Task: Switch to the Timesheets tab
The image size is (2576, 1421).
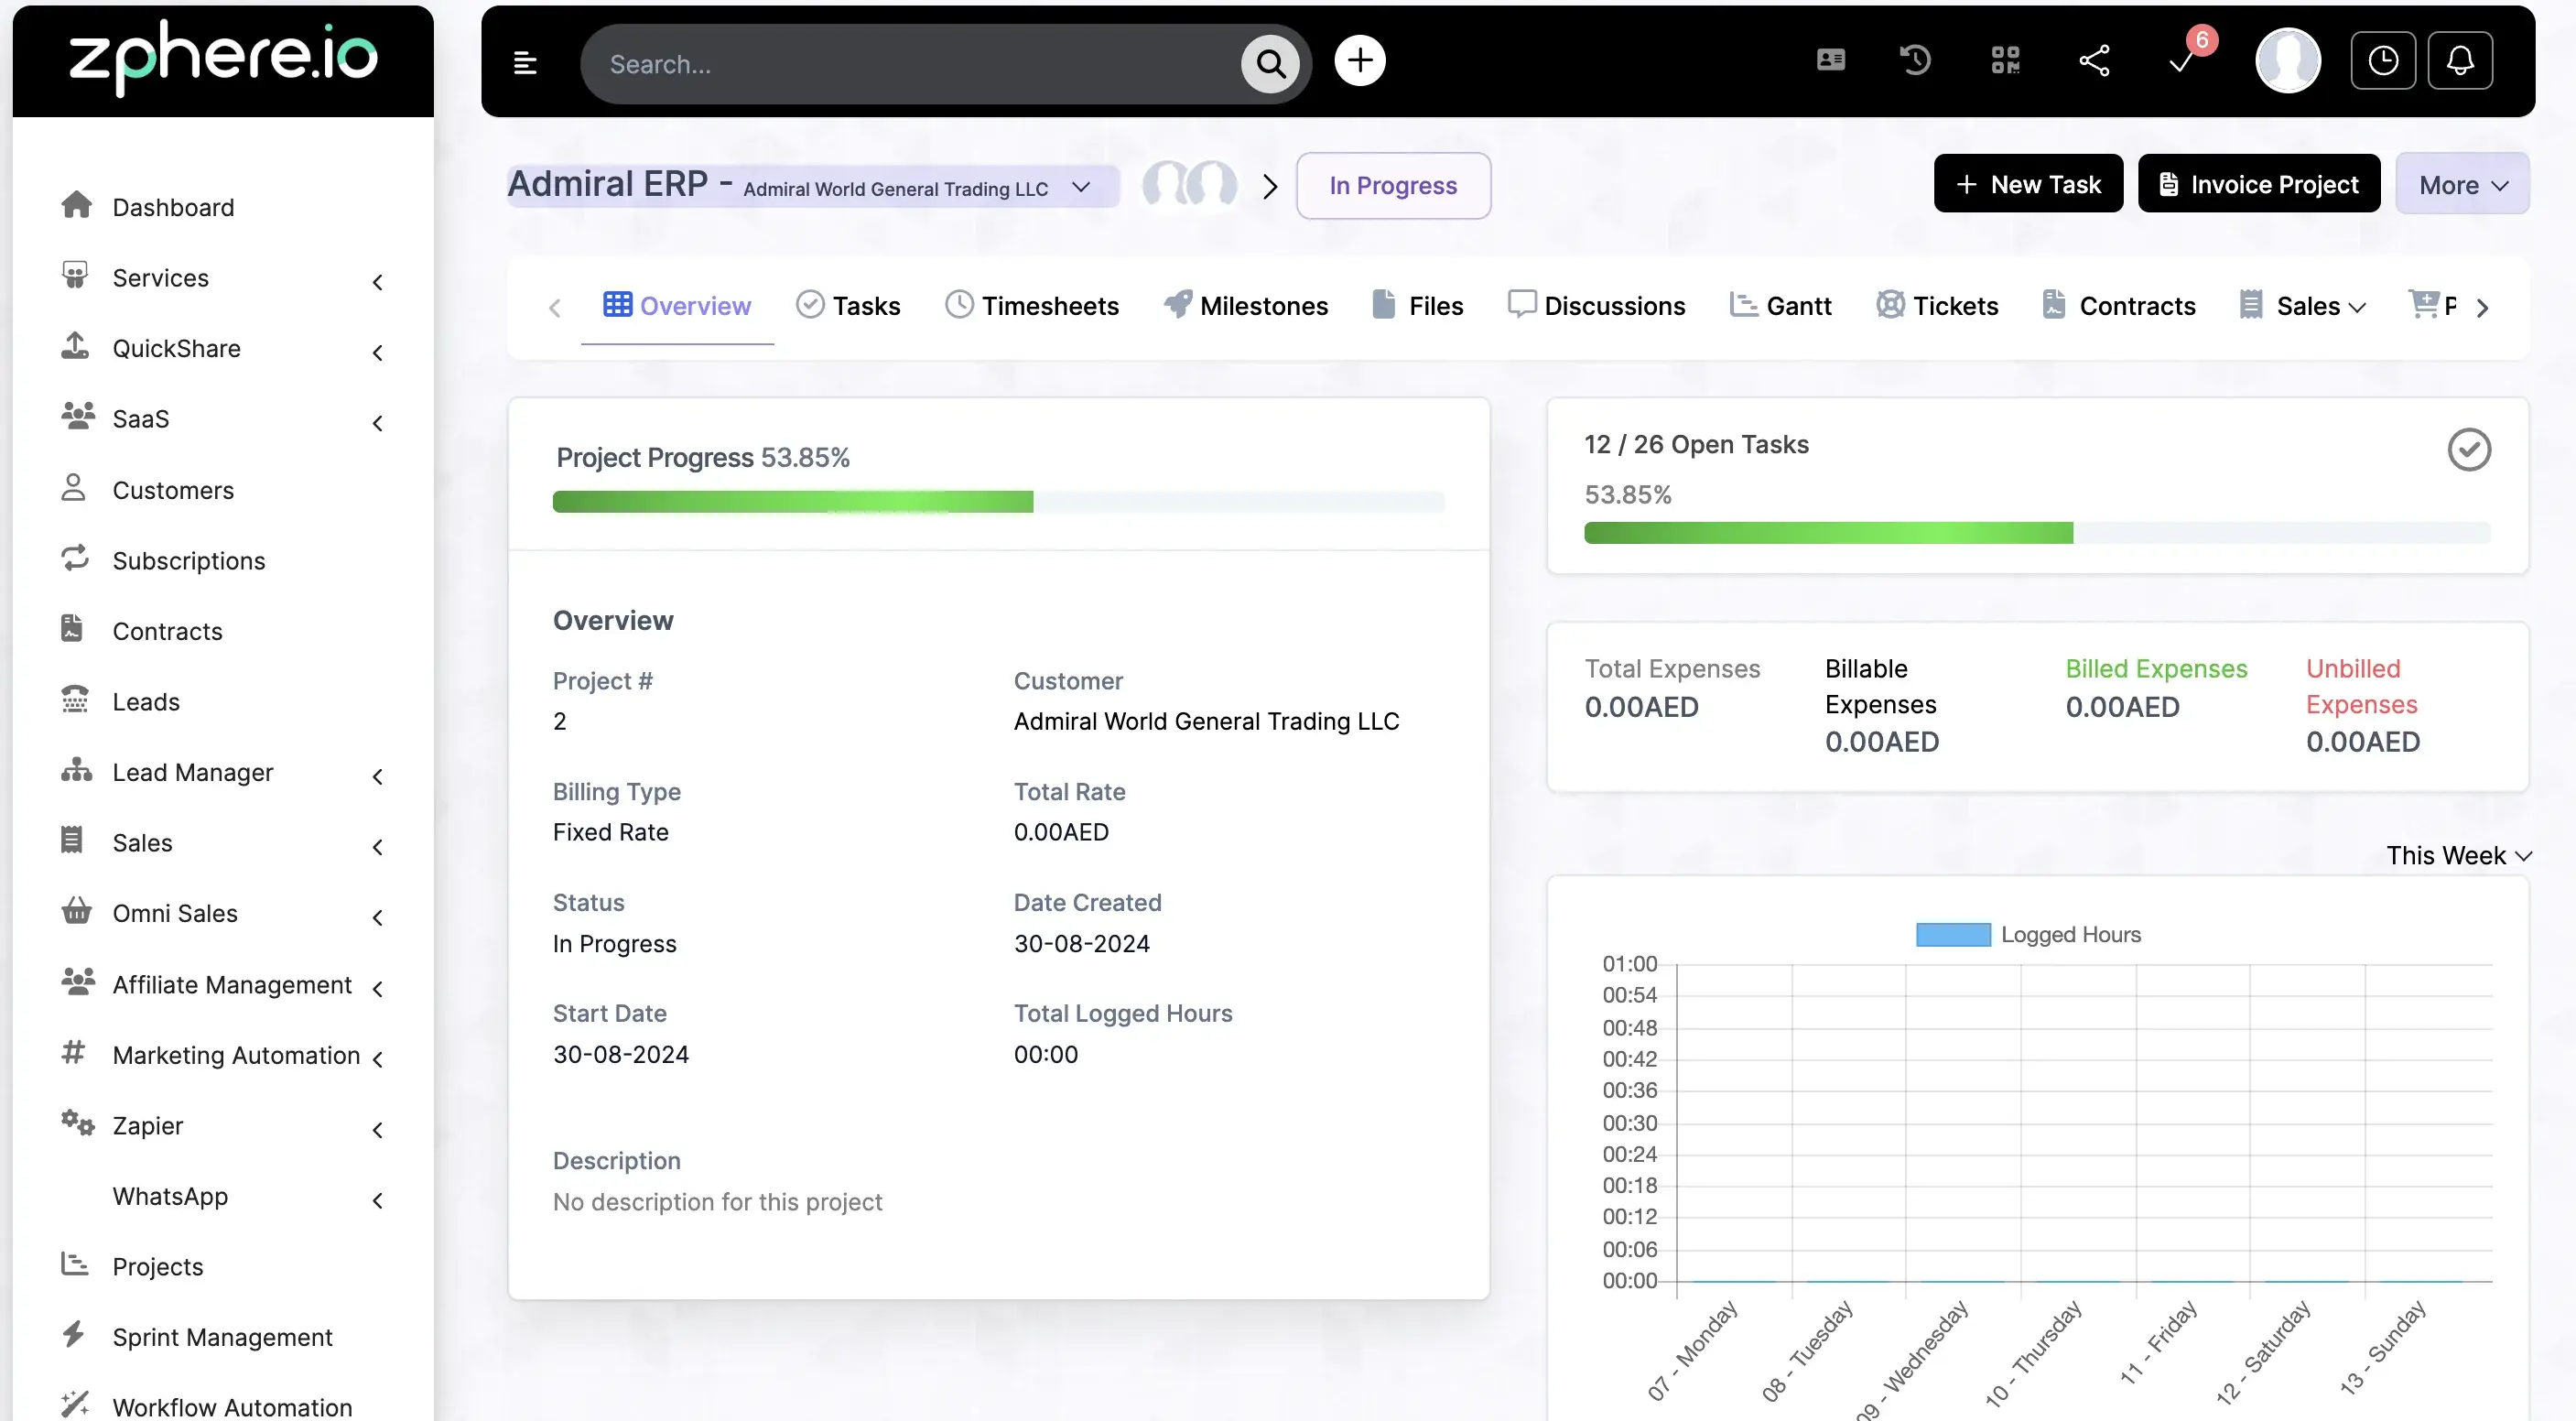Action: point(1032,305)
